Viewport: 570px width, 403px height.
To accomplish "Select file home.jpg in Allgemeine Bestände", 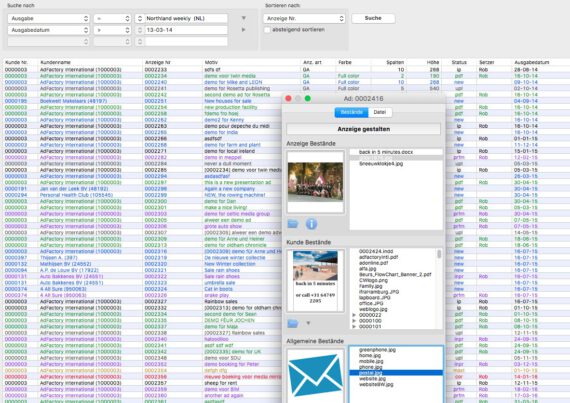I will point(370,356).
